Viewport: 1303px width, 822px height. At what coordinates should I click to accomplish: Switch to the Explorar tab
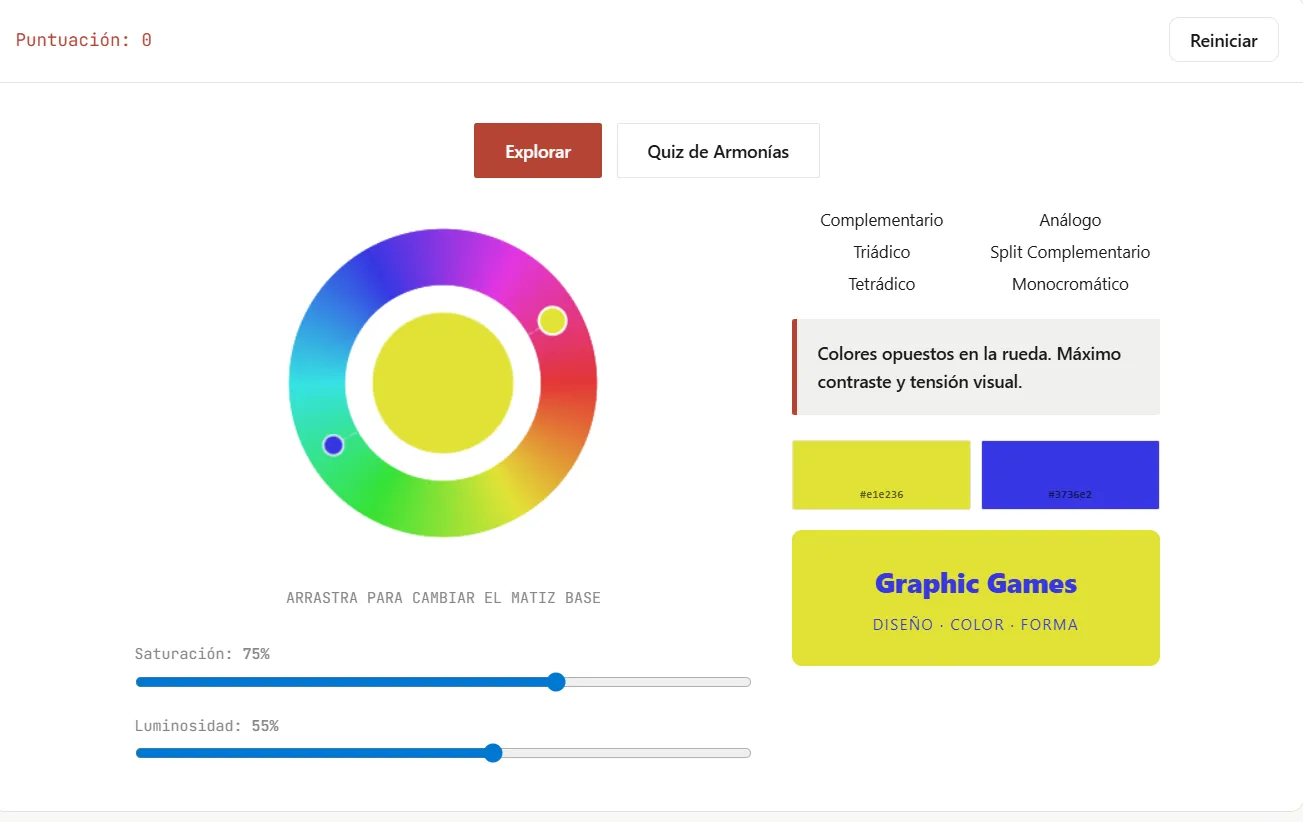537,151
